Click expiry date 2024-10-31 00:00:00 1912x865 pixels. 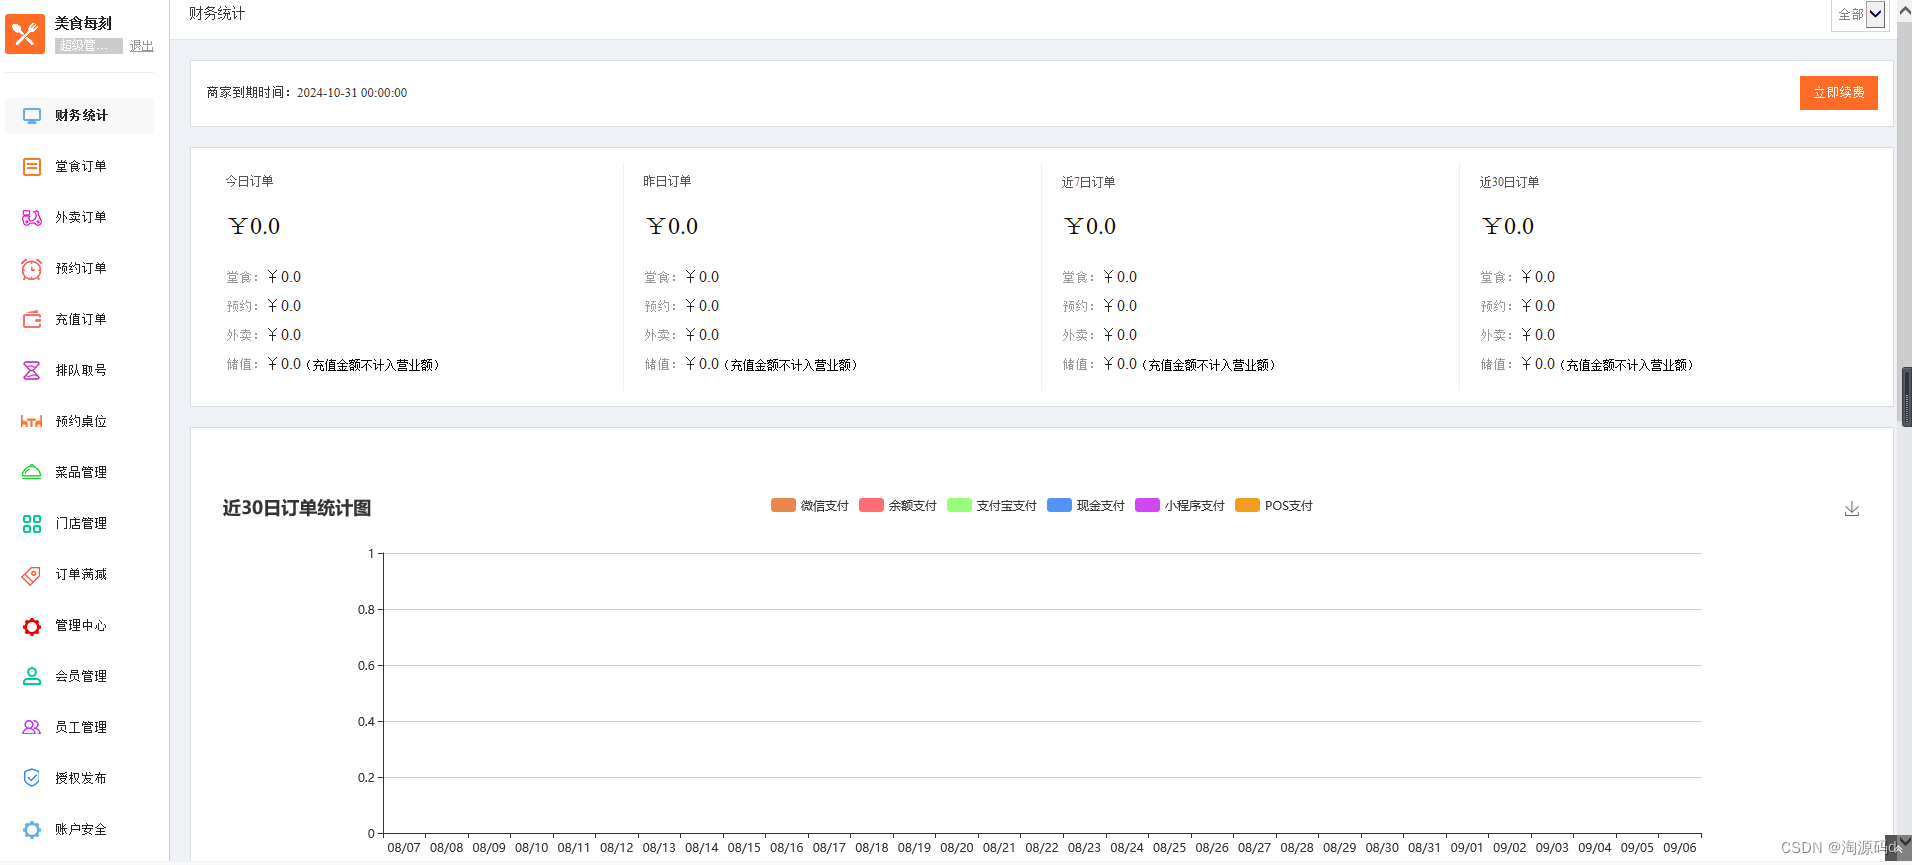352,93
